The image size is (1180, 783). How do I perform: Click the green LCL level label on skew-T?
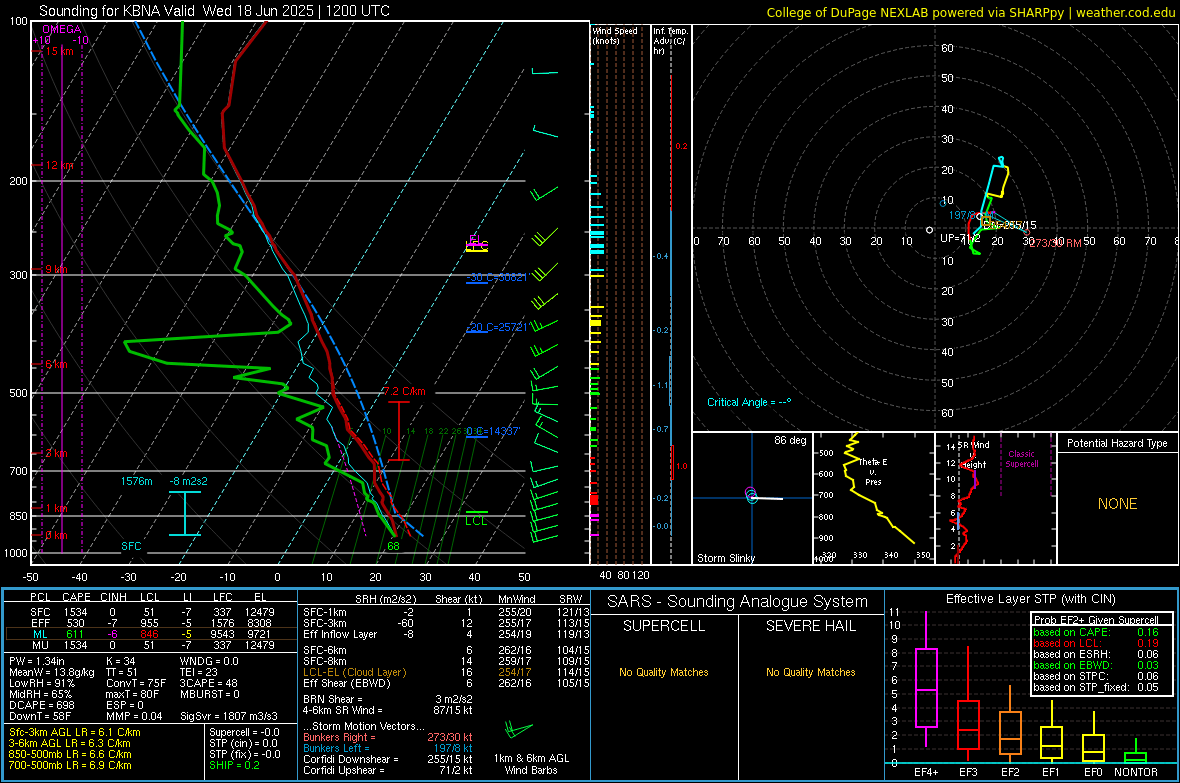476,521
